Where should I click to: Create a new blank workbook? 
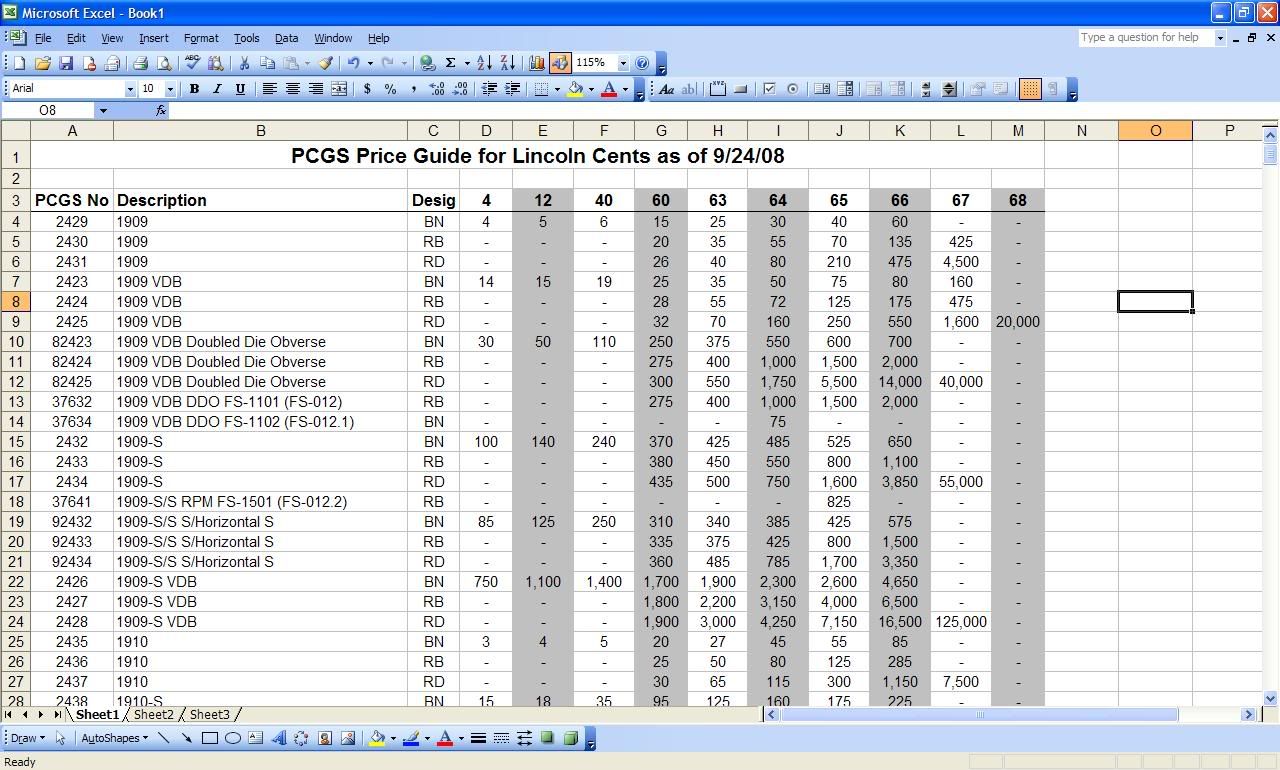pyautogui.click(x=19, y=63)
